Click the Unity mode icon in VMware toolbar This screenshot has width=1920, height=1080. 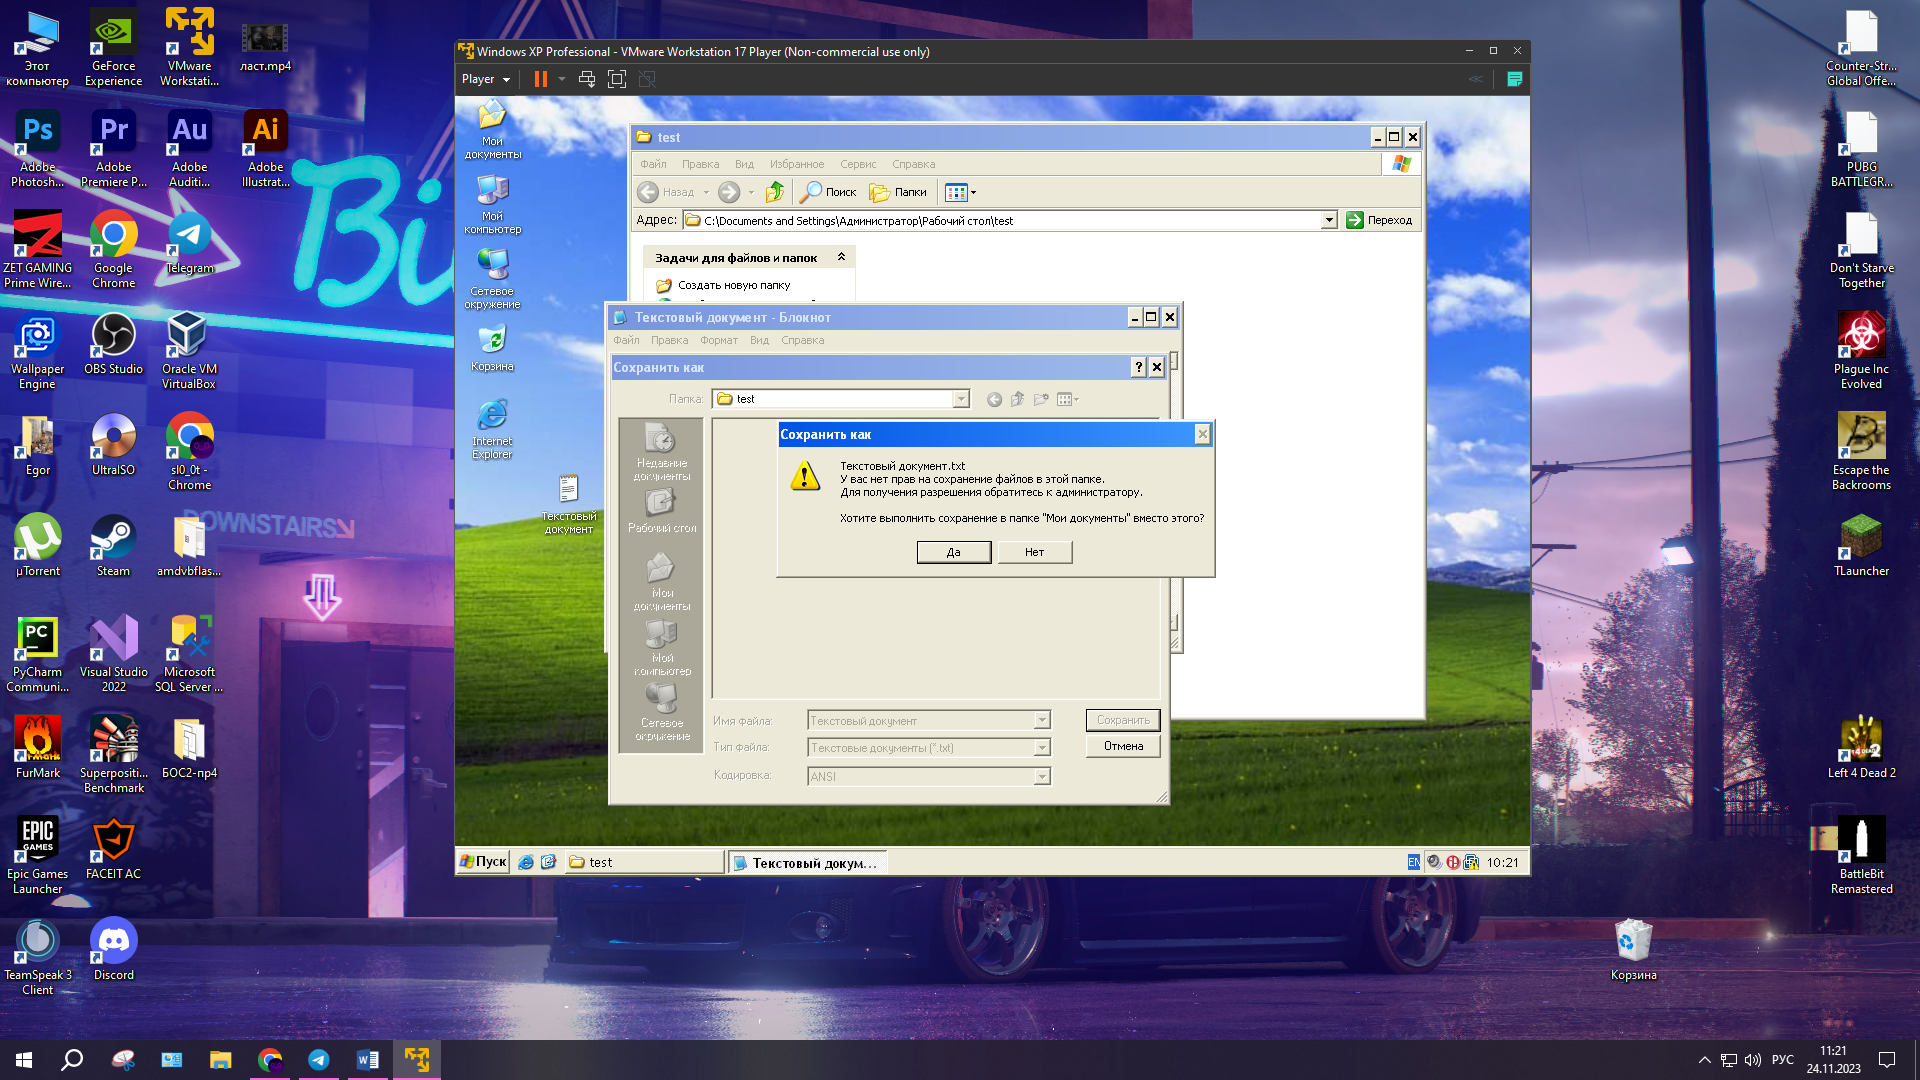[x=647, y=79]
